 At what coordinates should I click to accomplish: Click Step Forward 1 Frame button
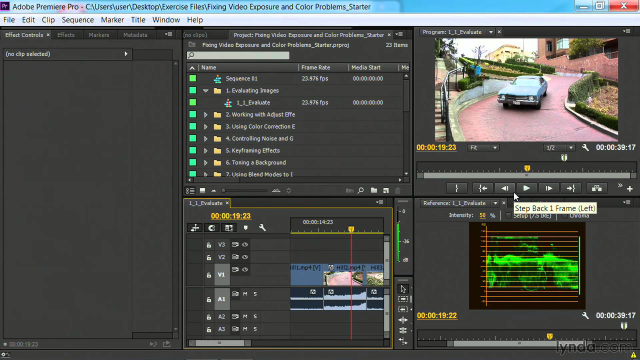(x=549, y=188)
